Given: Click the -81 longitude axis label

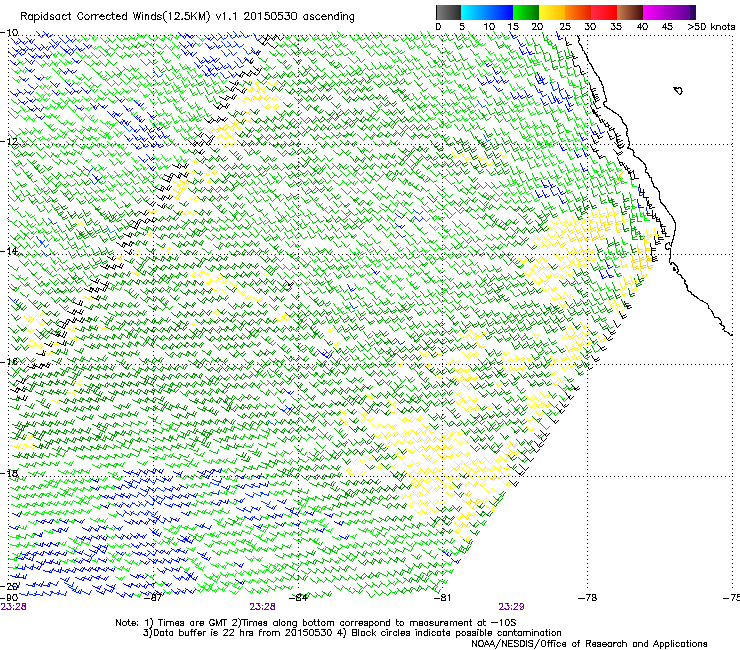Looking at the screenshot, I should click(442, 598).
